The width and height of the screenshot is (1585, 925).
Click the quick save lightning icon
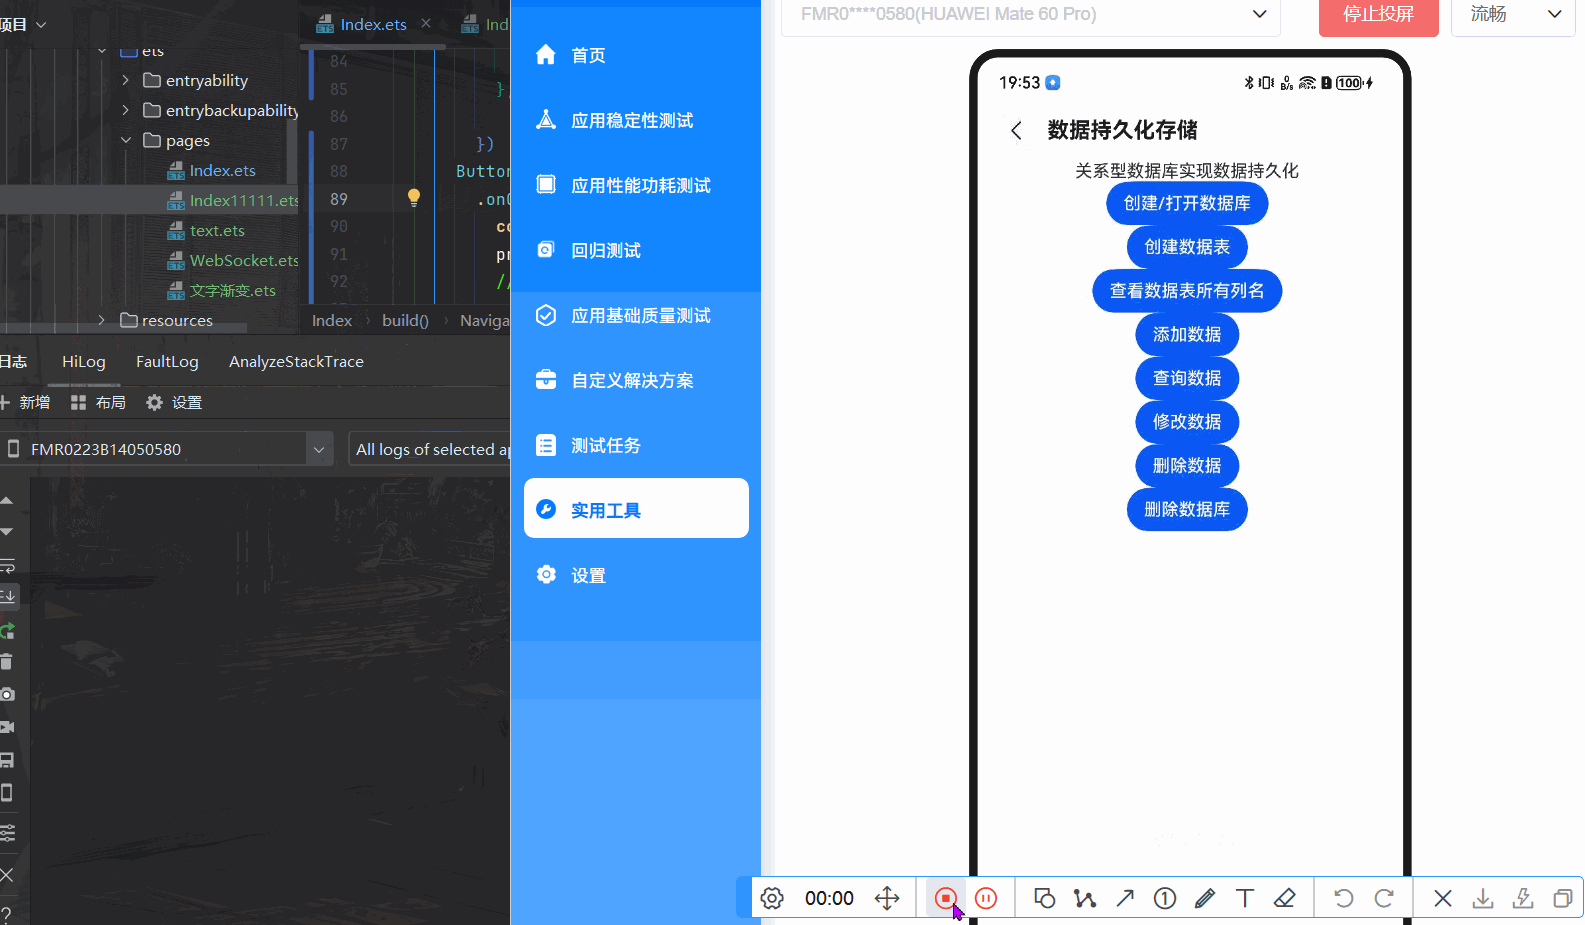pos(1523,898)
